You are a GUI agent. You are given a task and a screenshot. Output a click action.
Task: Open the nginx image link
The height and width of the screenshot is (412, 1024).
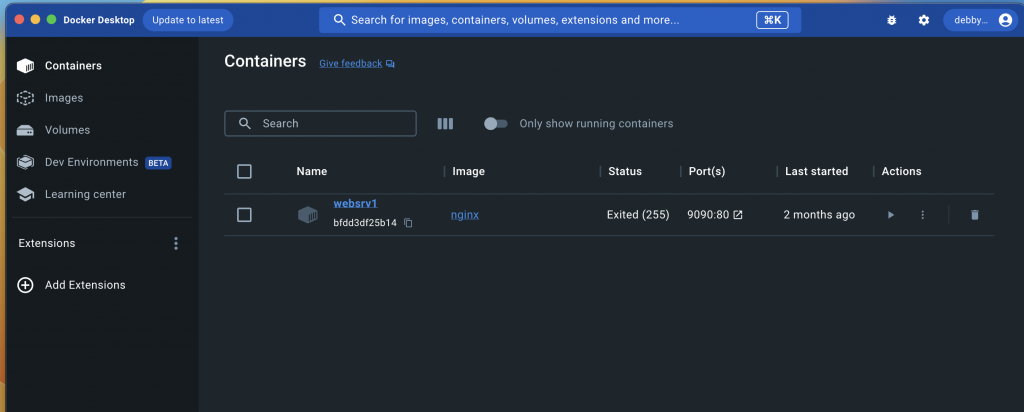465,215
